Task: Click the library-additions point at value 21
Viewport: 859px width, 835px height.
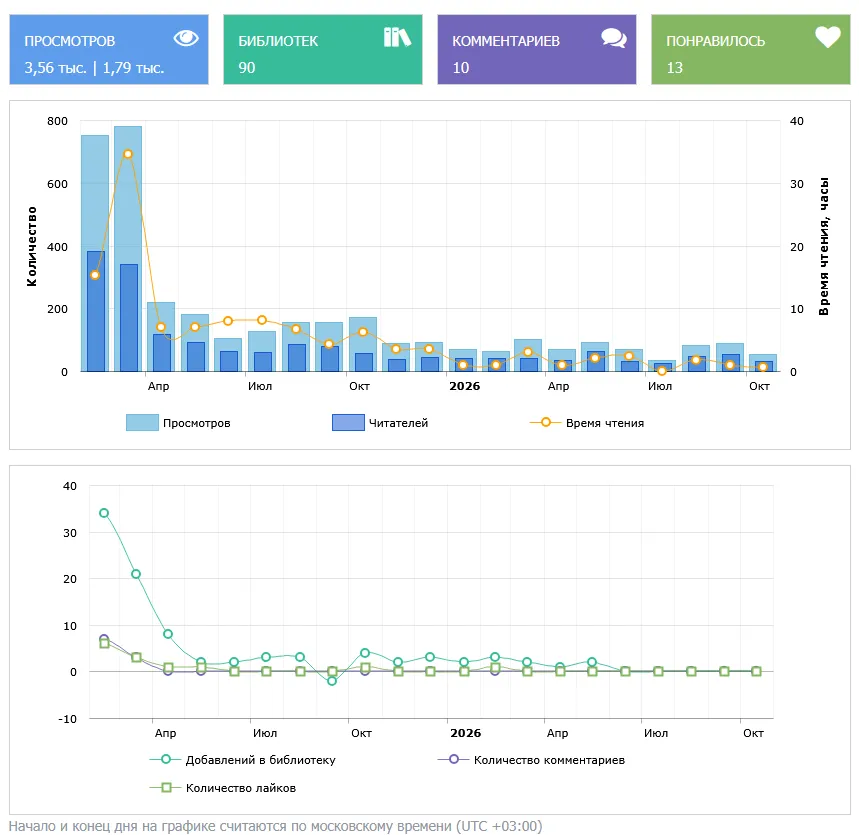Action: coord(136,574)
